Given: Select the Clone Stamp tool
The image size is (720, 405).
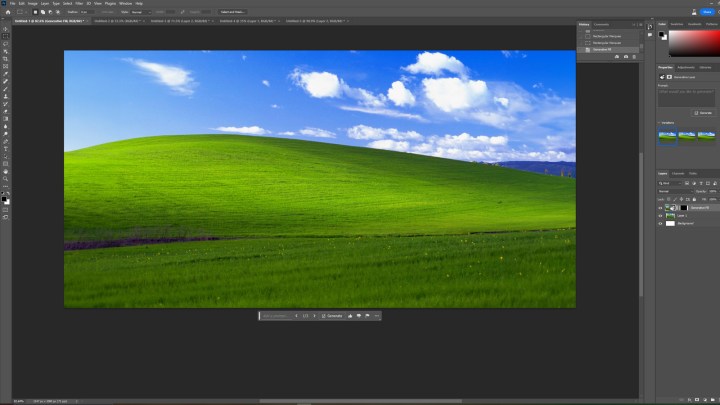Looking at the screenshot, I should (6, 96).
